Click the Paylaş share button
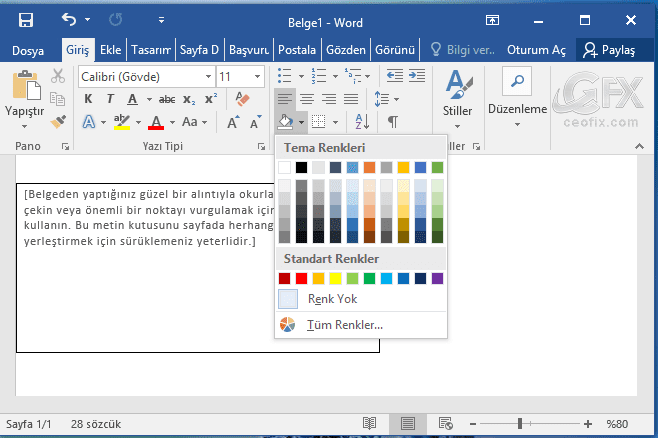This screenshot has width=658, height=438. [610, 50]
